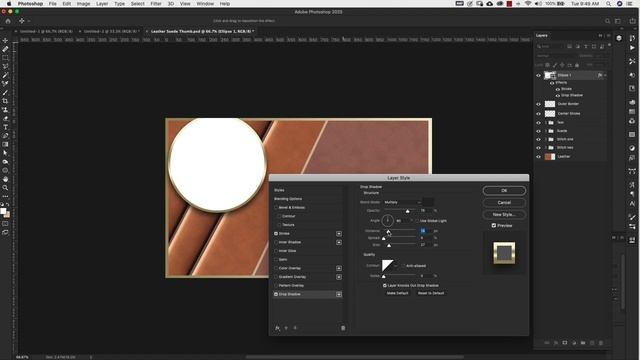The width and height of the screenshot is (640, 360).
Task: Toggle Layer Knocks Out Drop Shadow checkbox
Action: click(x=385, y=285)
